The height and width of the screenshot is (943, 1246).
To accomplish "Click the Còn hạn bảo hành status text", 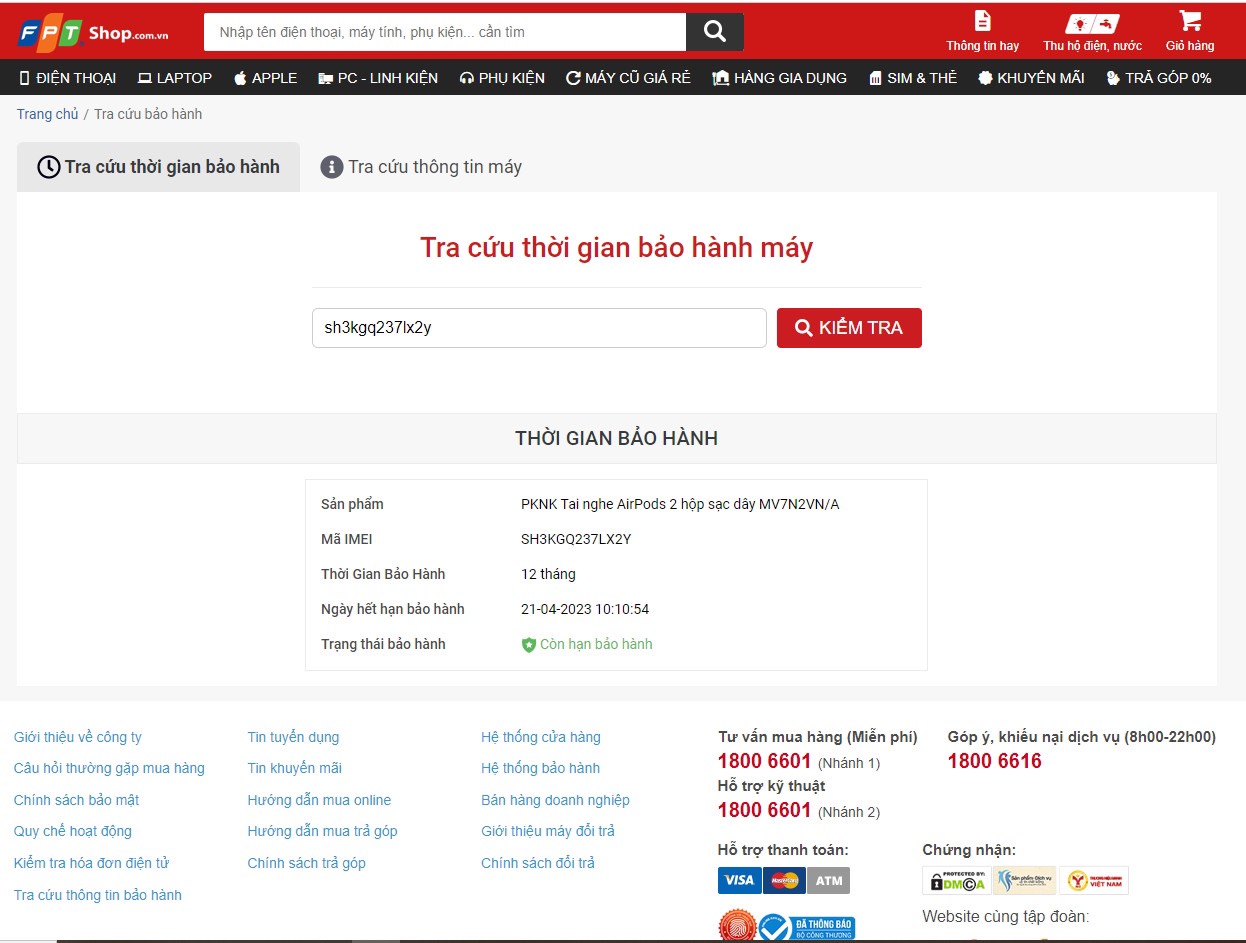I will (596, 644).
